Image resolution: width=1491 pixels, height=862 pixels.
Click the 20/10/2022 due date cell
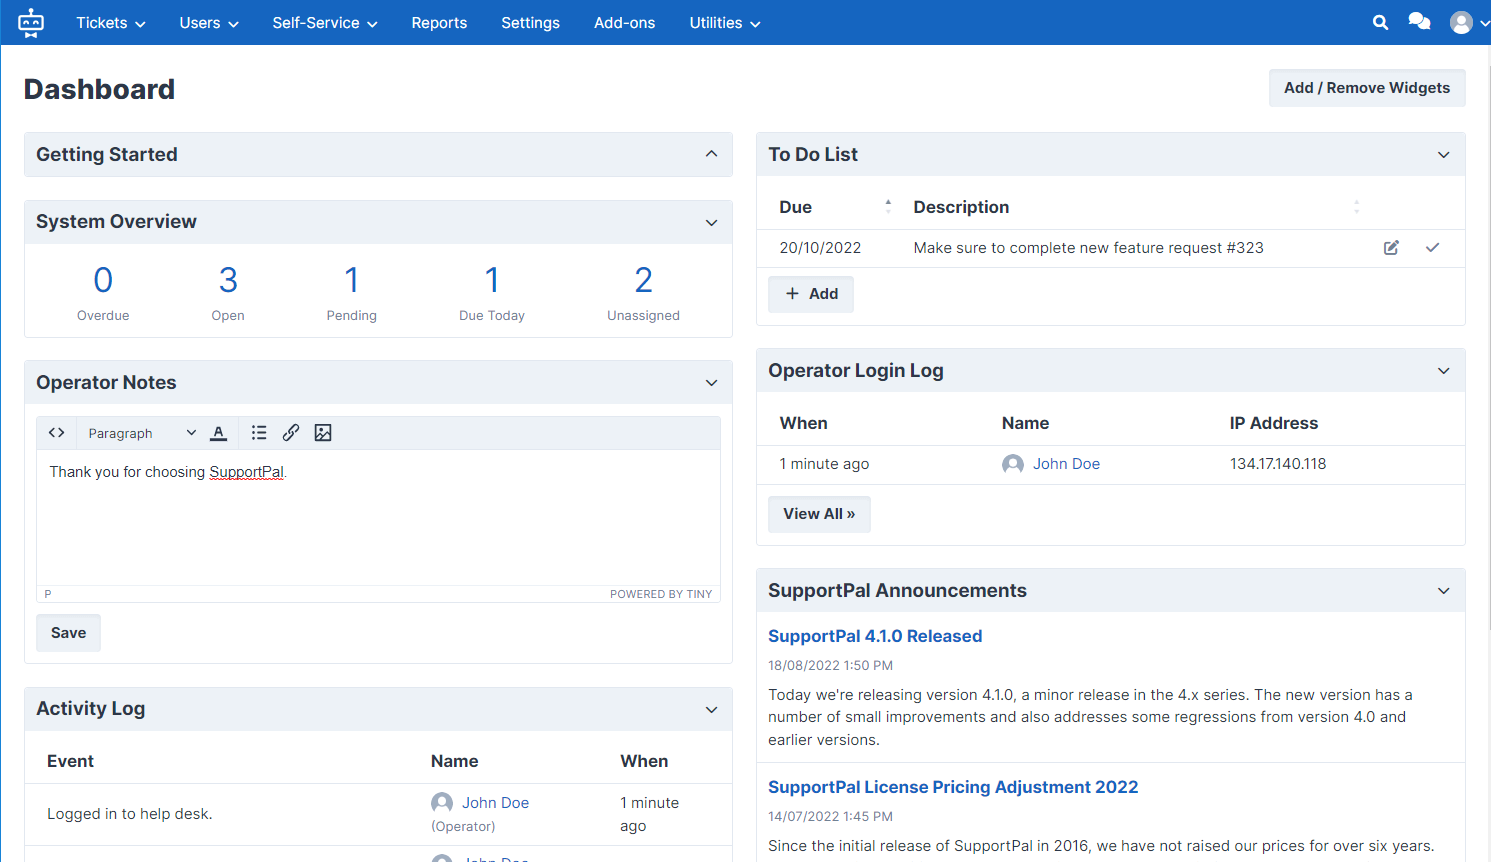[x=820, y=248]
